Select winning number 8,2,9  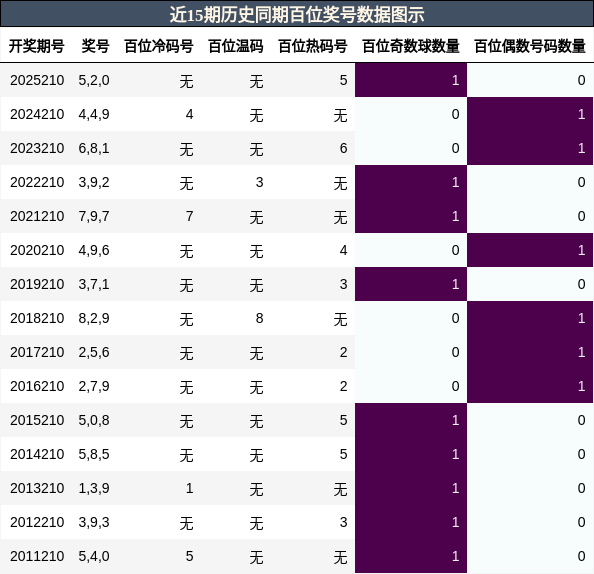pyautogui.click(x=94, y=318)
